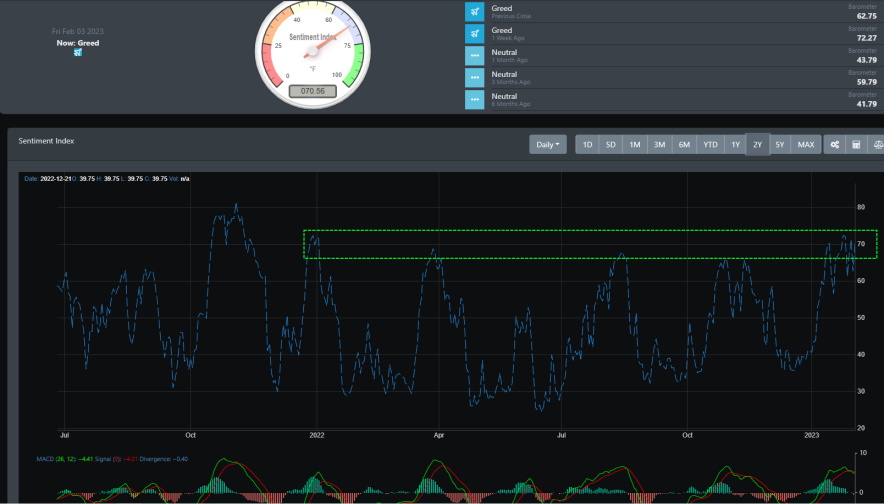
Task: Click the Greed 1 Week Ago icon
Action: pos(475,34)
